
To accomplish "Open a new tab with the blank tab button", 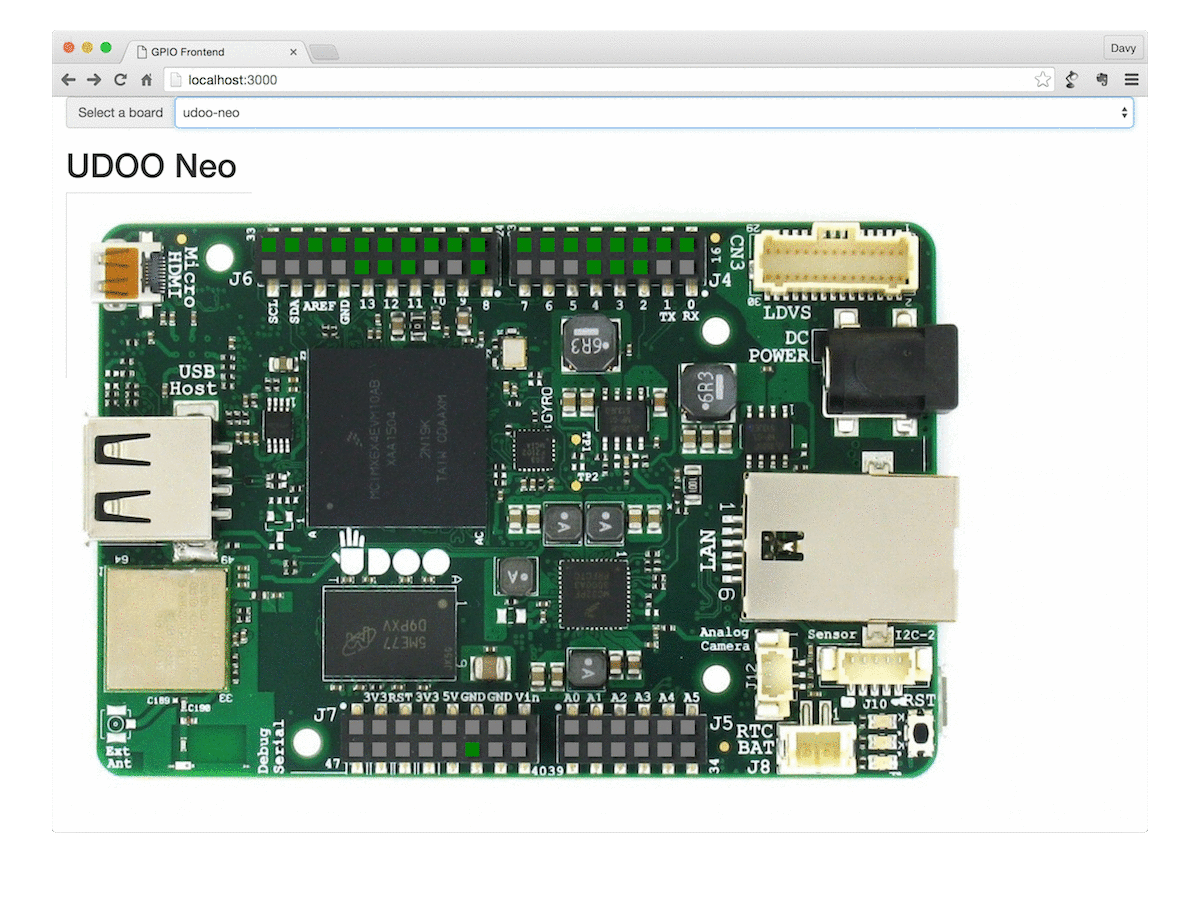I will (x=324, y=52).
